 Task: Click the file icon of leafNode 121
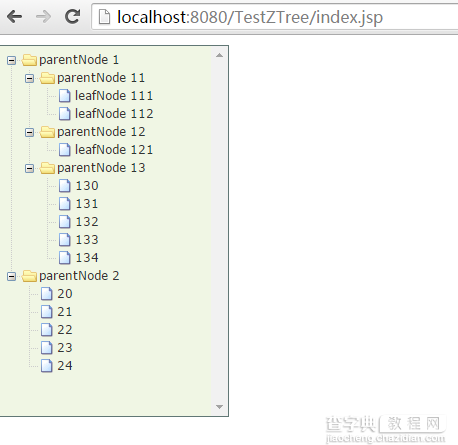coord(65,150)
